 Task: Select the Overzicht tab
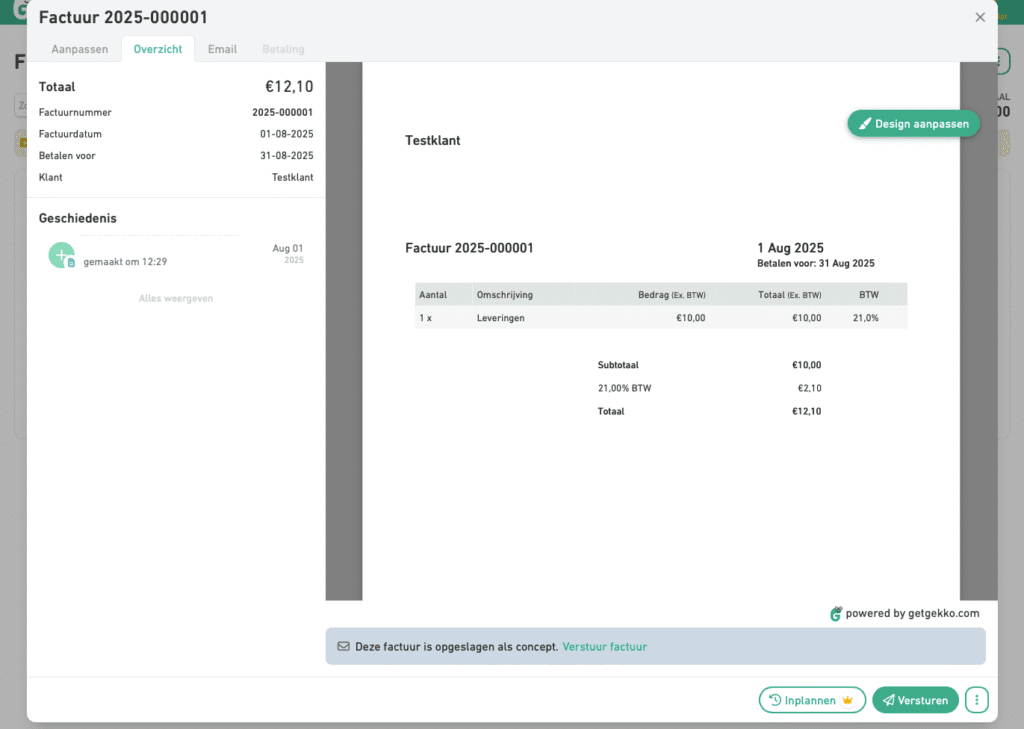158,49
